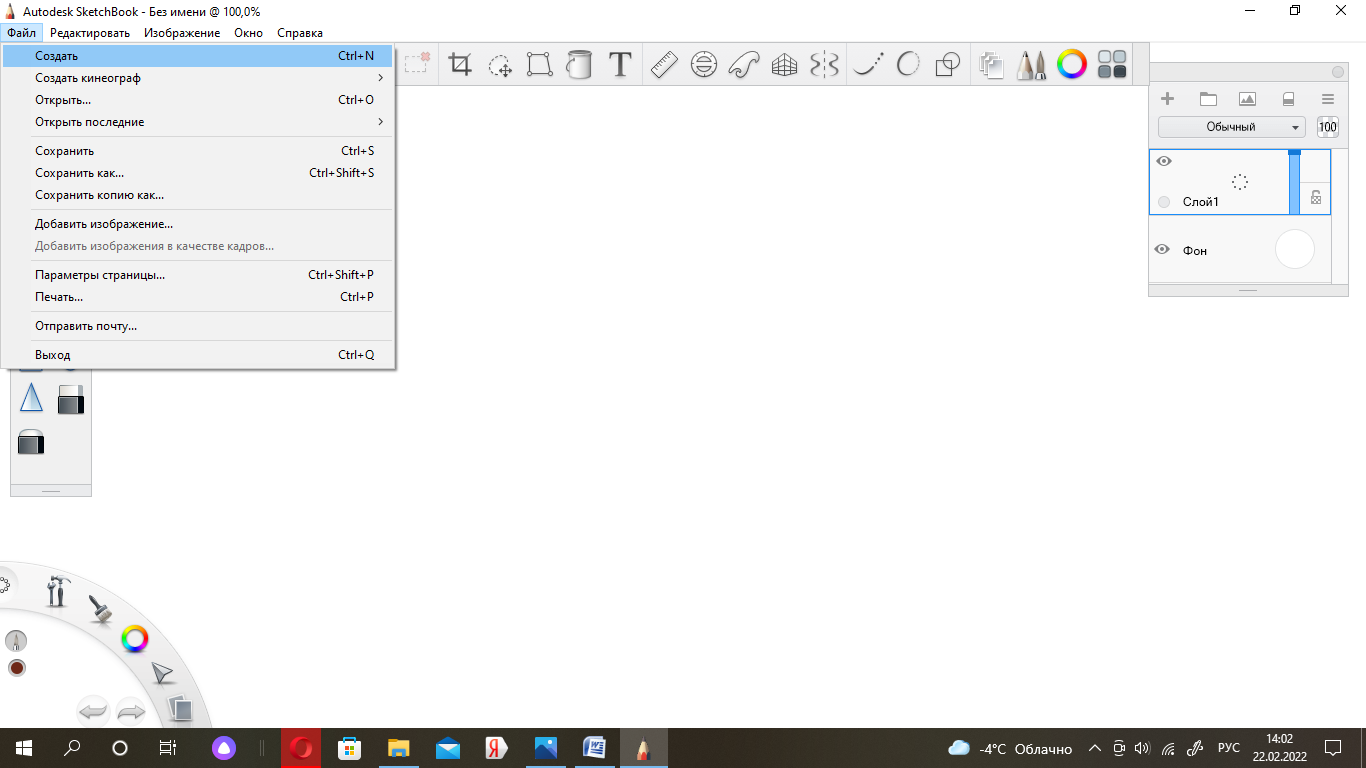Open Редактировать menu

pyautogui.click(x=90, y=33)
